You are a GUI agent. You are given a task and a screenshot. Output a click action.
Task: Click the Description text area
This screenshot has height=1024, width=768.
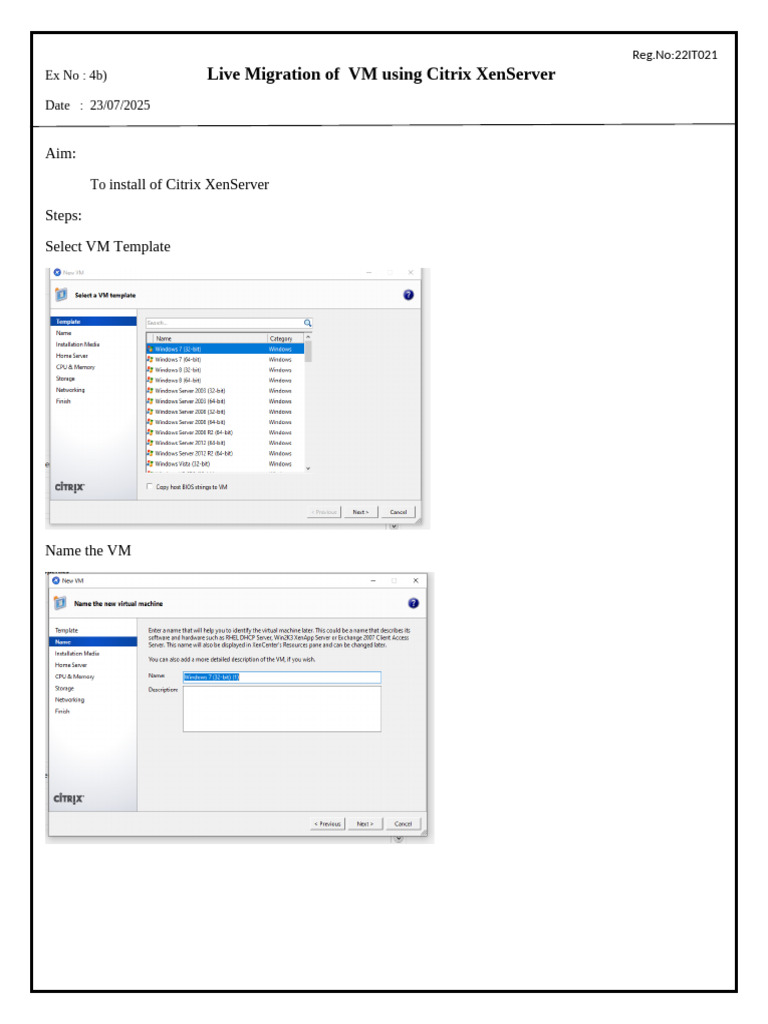click(281, 709)
